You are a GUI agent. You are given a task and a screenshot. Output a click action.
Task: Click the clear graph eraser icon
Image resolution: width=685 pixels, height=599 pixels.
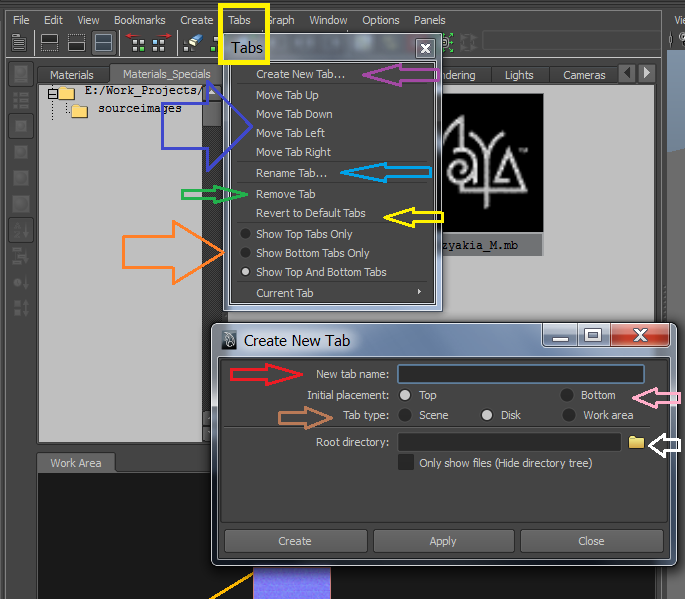tap(194, 43)
